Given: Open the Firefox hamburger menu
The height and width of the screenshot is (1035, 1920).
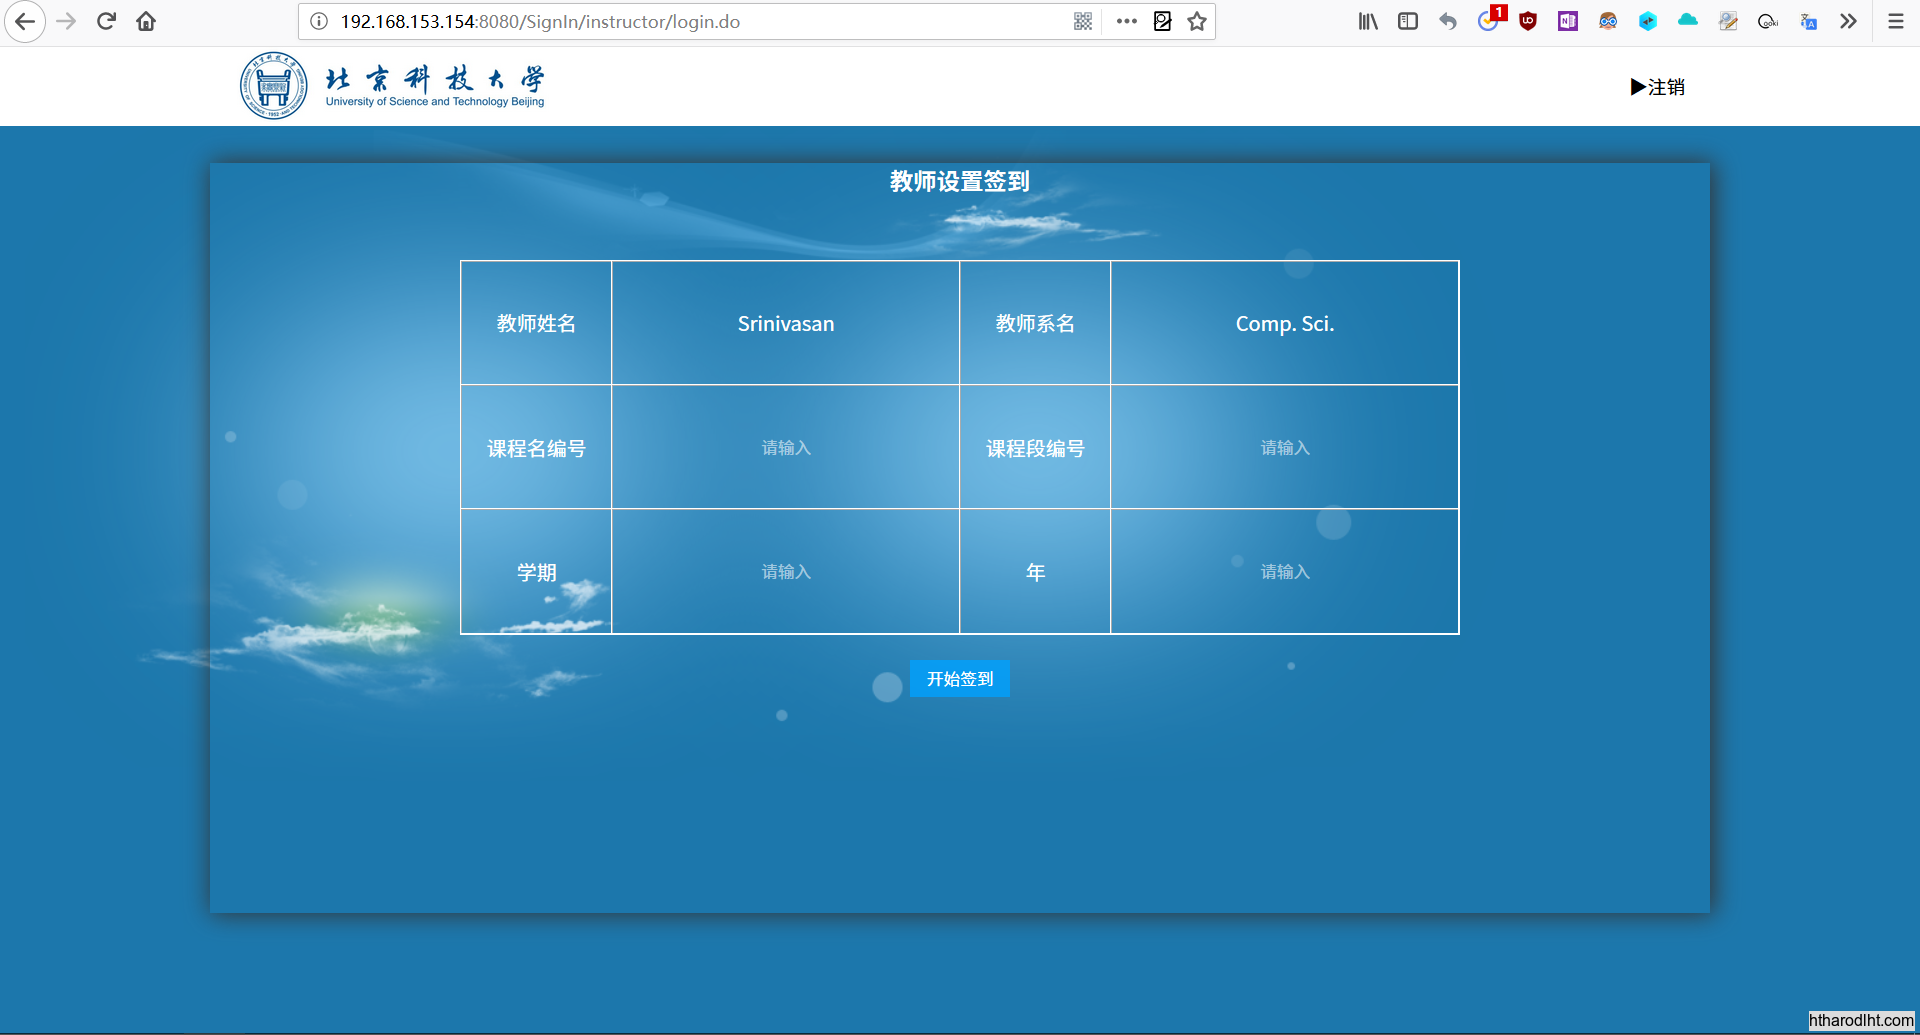Looking at the screenshot, I should tap(1895, 22).
